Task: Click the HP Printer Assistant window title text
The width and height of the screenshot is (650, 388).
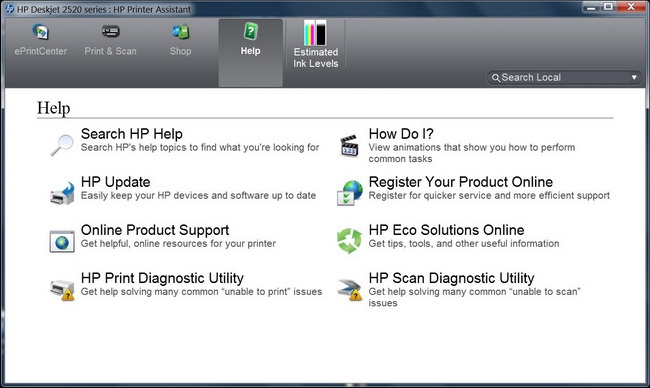Action: point(104,9)
